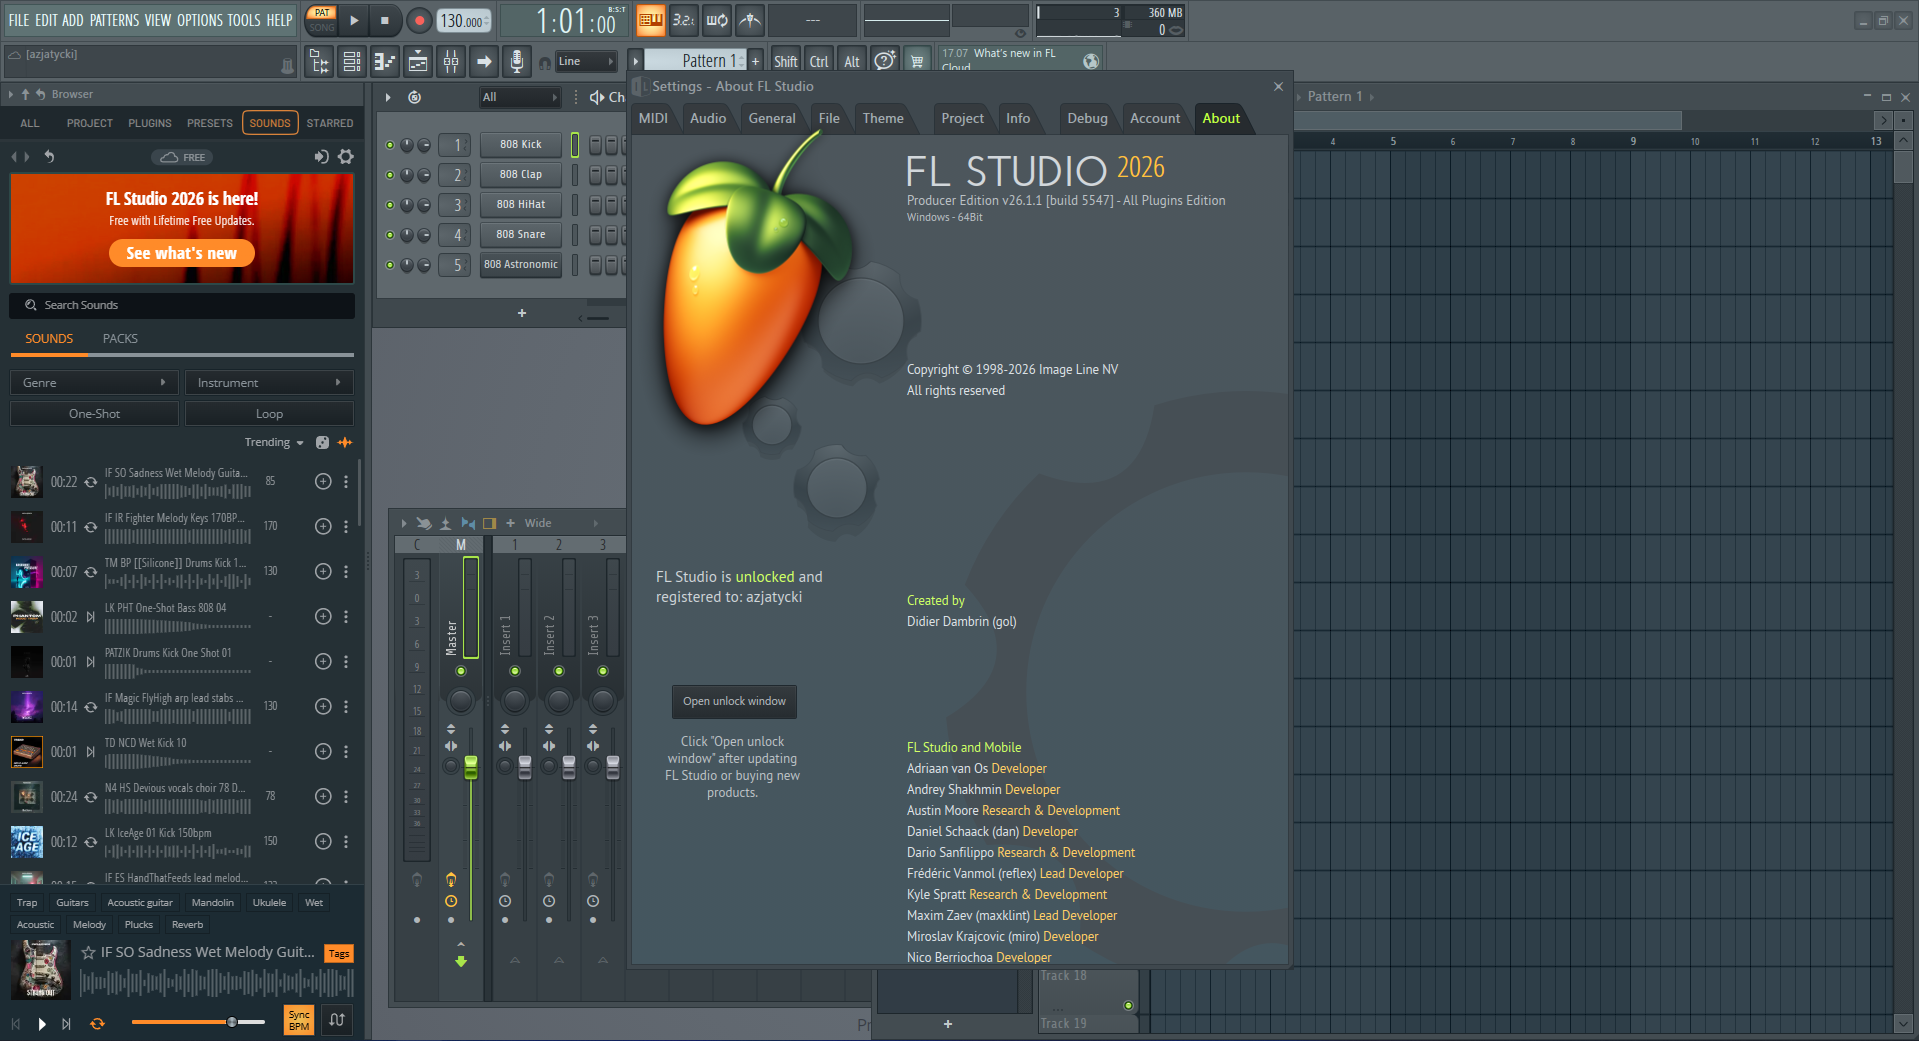Start playback with the Play button

click(354, 20)
